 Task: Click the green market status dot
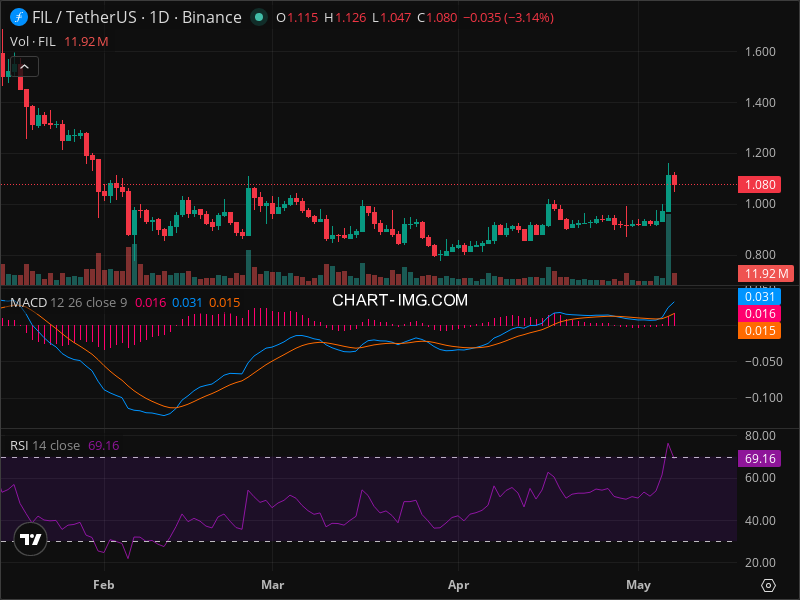[259, 17]
